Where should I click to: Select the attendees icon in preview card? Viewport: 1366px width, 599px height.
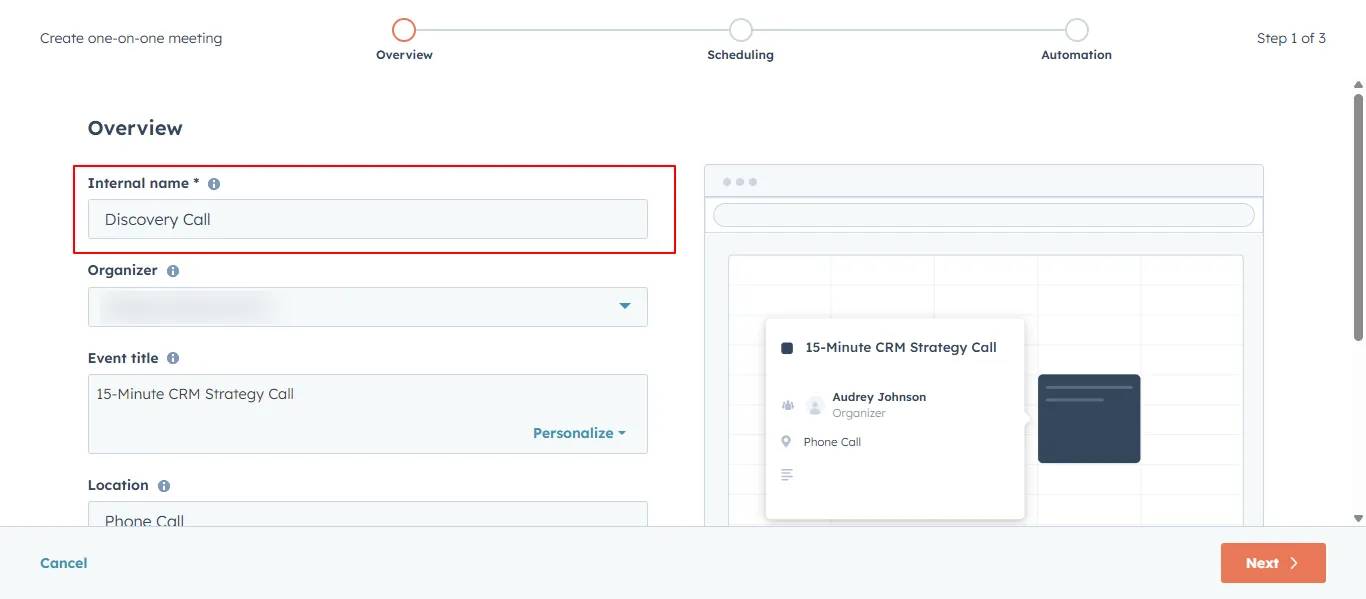pyautogui.click(x=787, y=405)
